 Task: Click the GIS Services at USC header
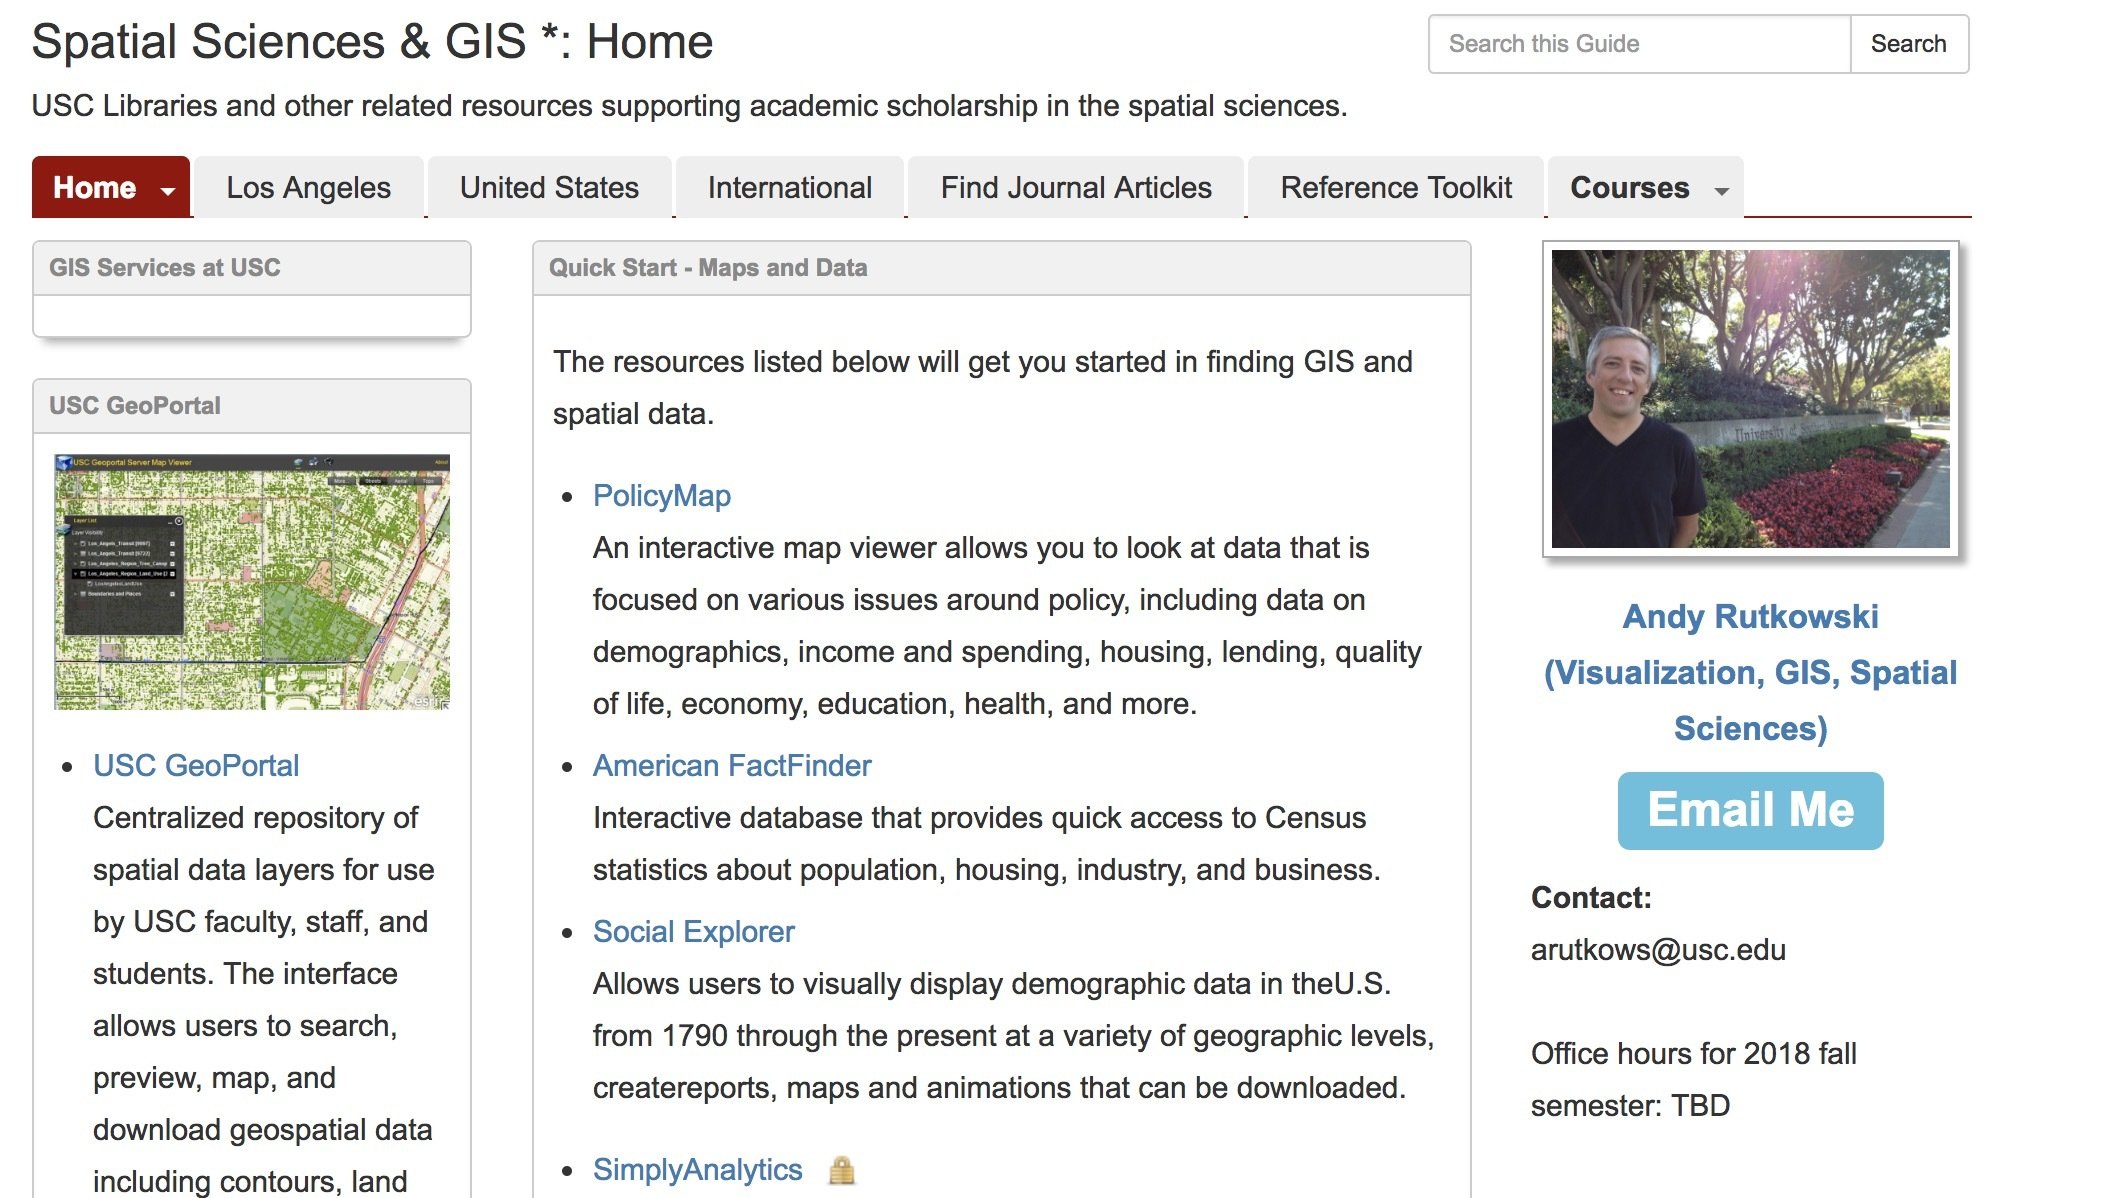pos(165,268)
